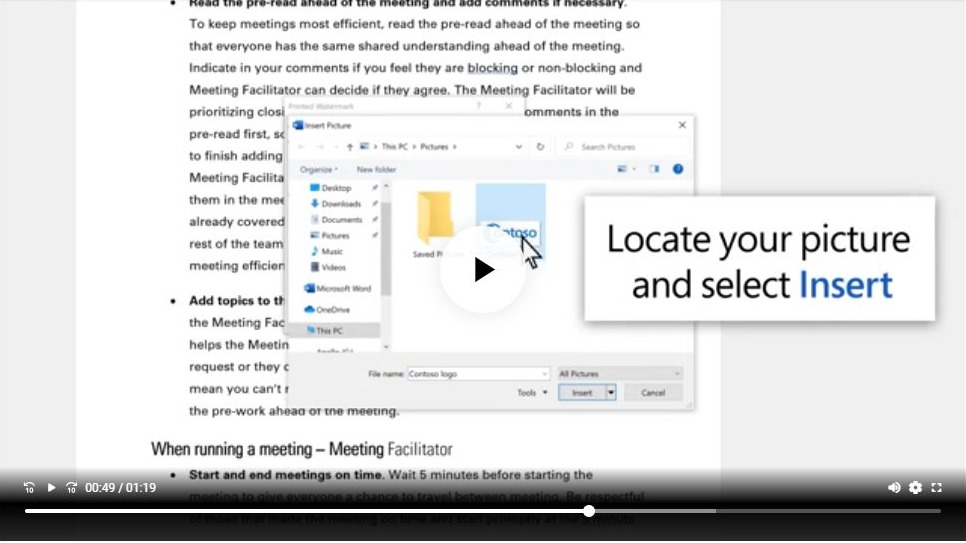Open the All Pictures file type dropdown

620,374
